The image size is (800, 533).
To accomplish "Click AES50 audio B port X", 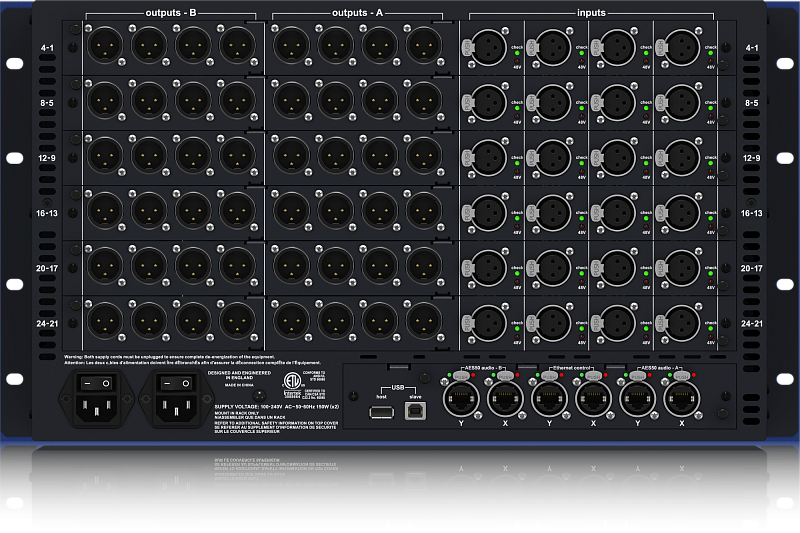I will click(x=505, y=398).
